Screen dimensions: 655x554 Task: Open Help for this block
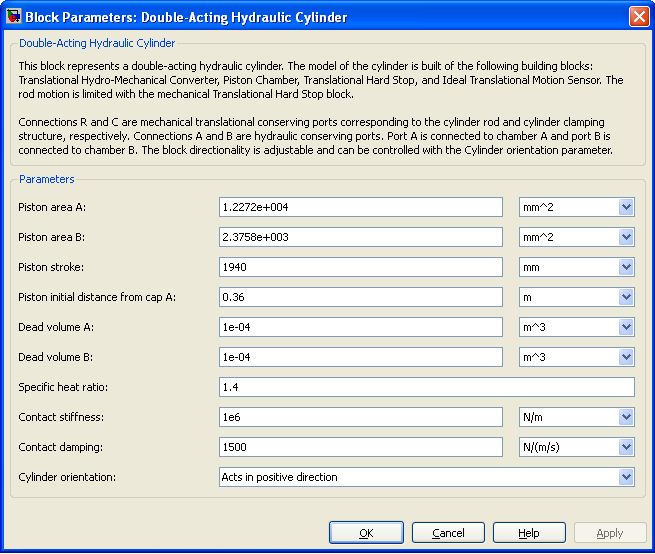pos(529,533)
